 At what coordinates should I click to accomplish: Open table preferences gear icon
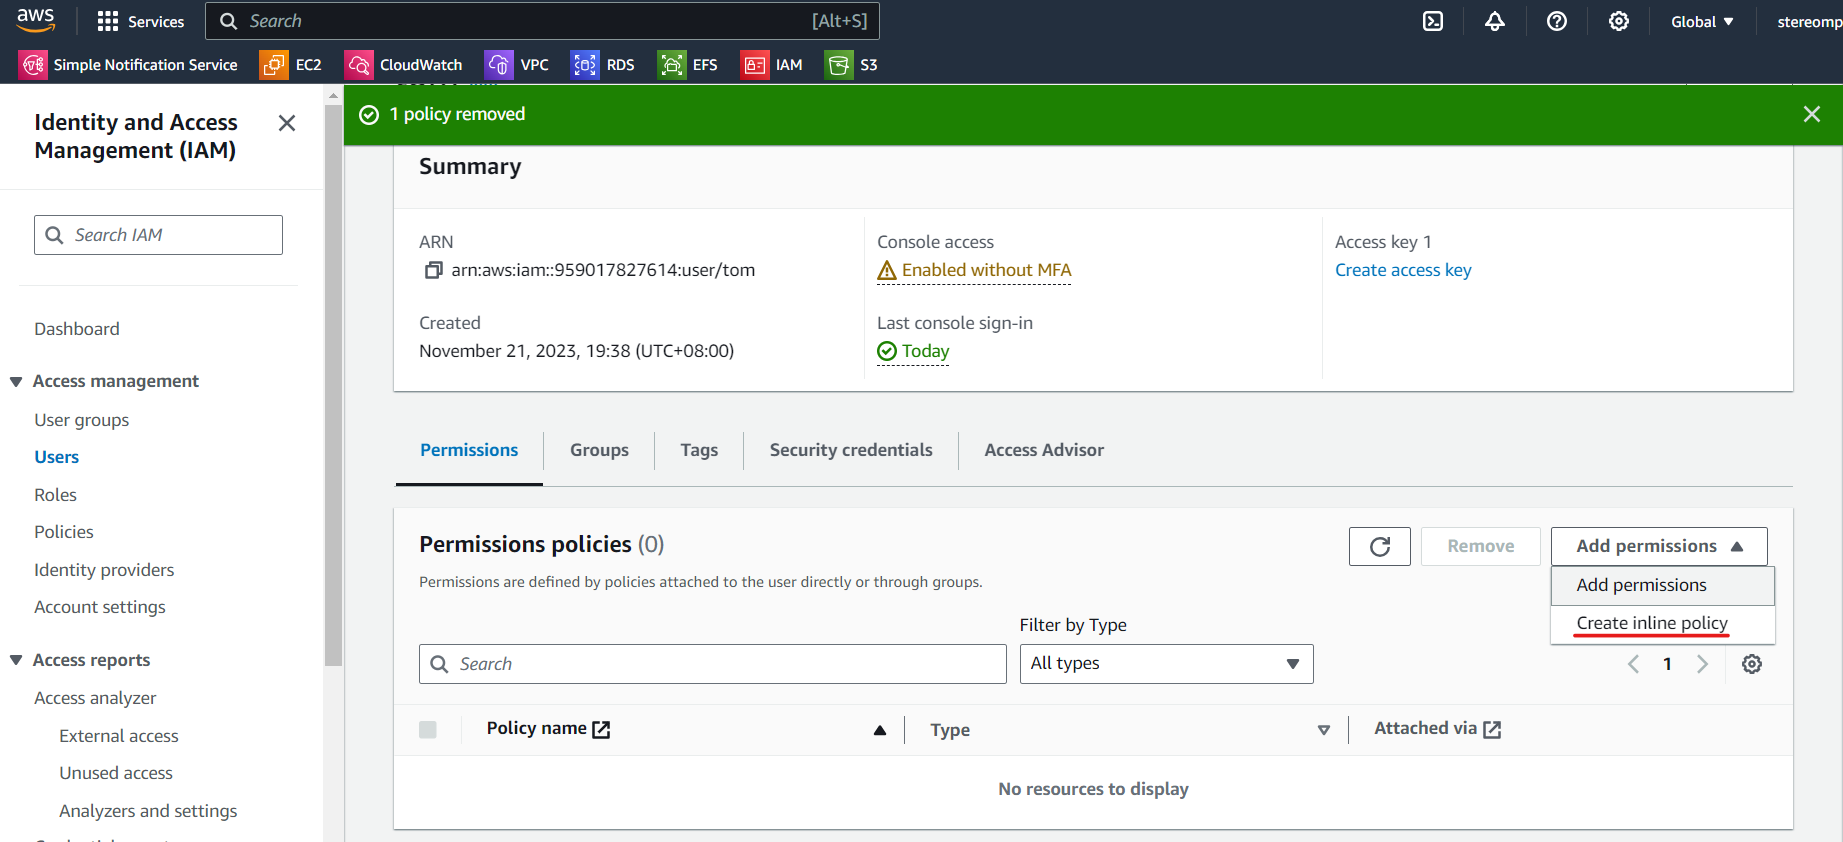(x=1752, y=664)
